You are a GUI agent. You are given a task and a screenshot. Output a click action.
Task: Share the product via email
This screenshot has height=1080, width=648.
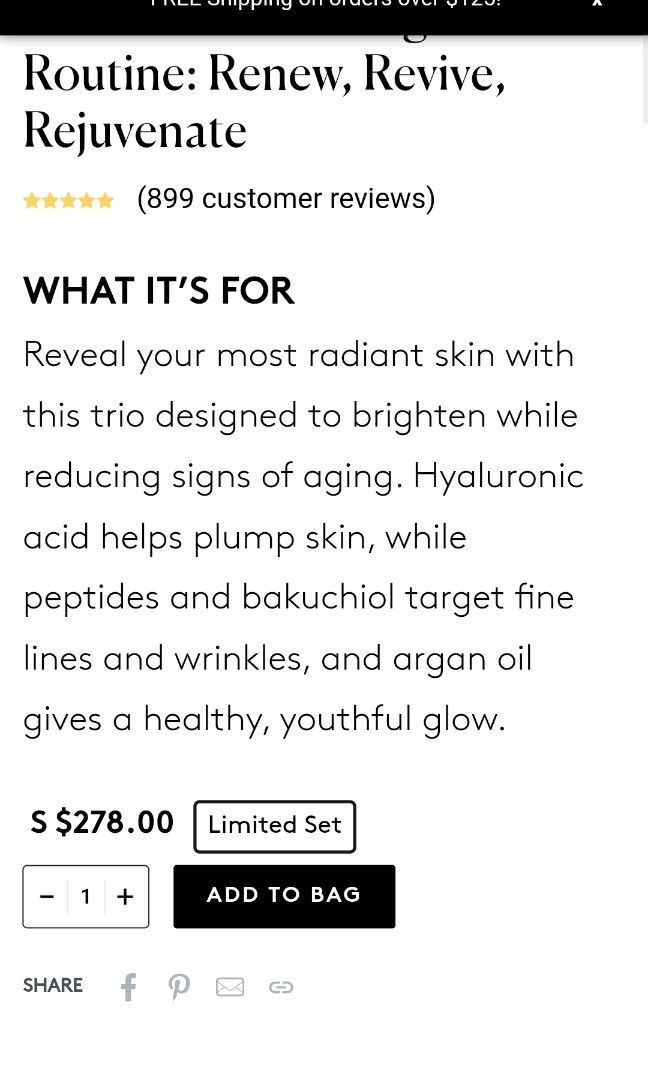pyautogui.click(x=230, y=987)
